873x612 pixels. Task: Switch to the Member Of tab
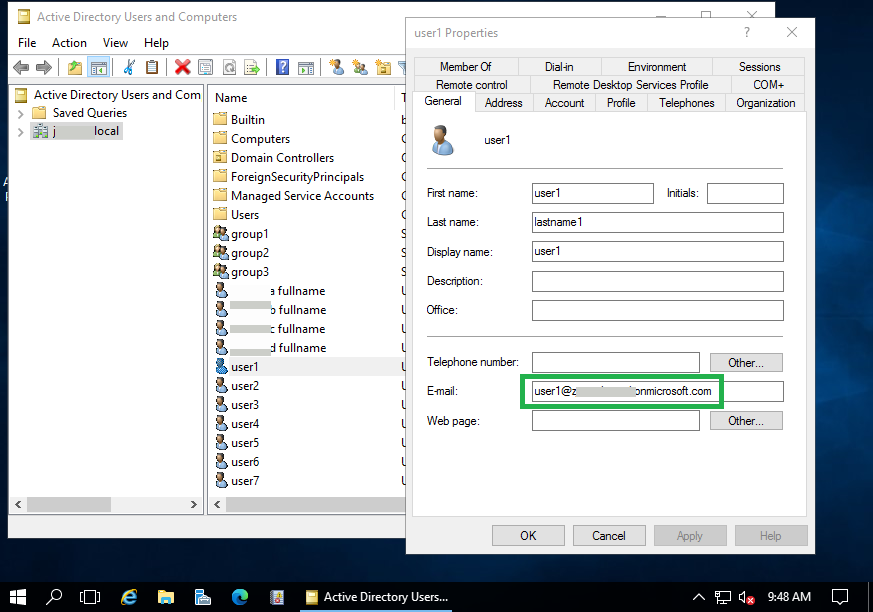[x=465, y=67]
